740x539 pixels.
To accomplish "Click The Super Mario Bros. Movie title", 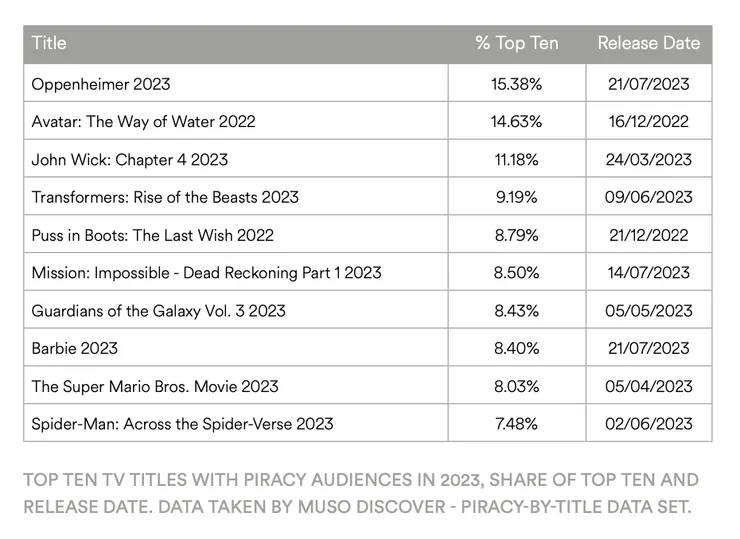I will click(x=155, y=386).
